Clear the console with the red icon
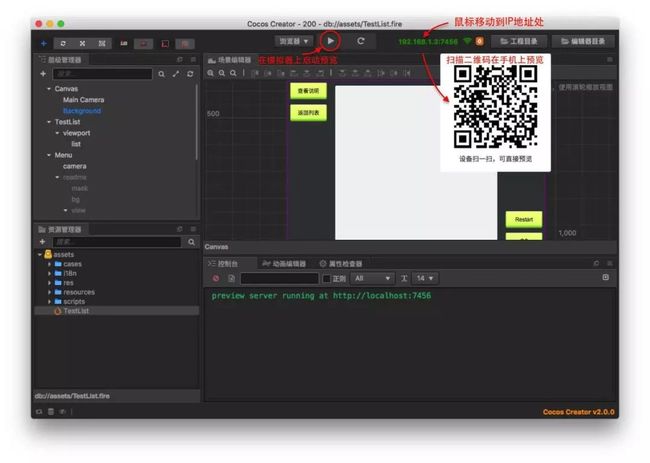650x463 pixels. pyautogui.click(x=216, y=278)
